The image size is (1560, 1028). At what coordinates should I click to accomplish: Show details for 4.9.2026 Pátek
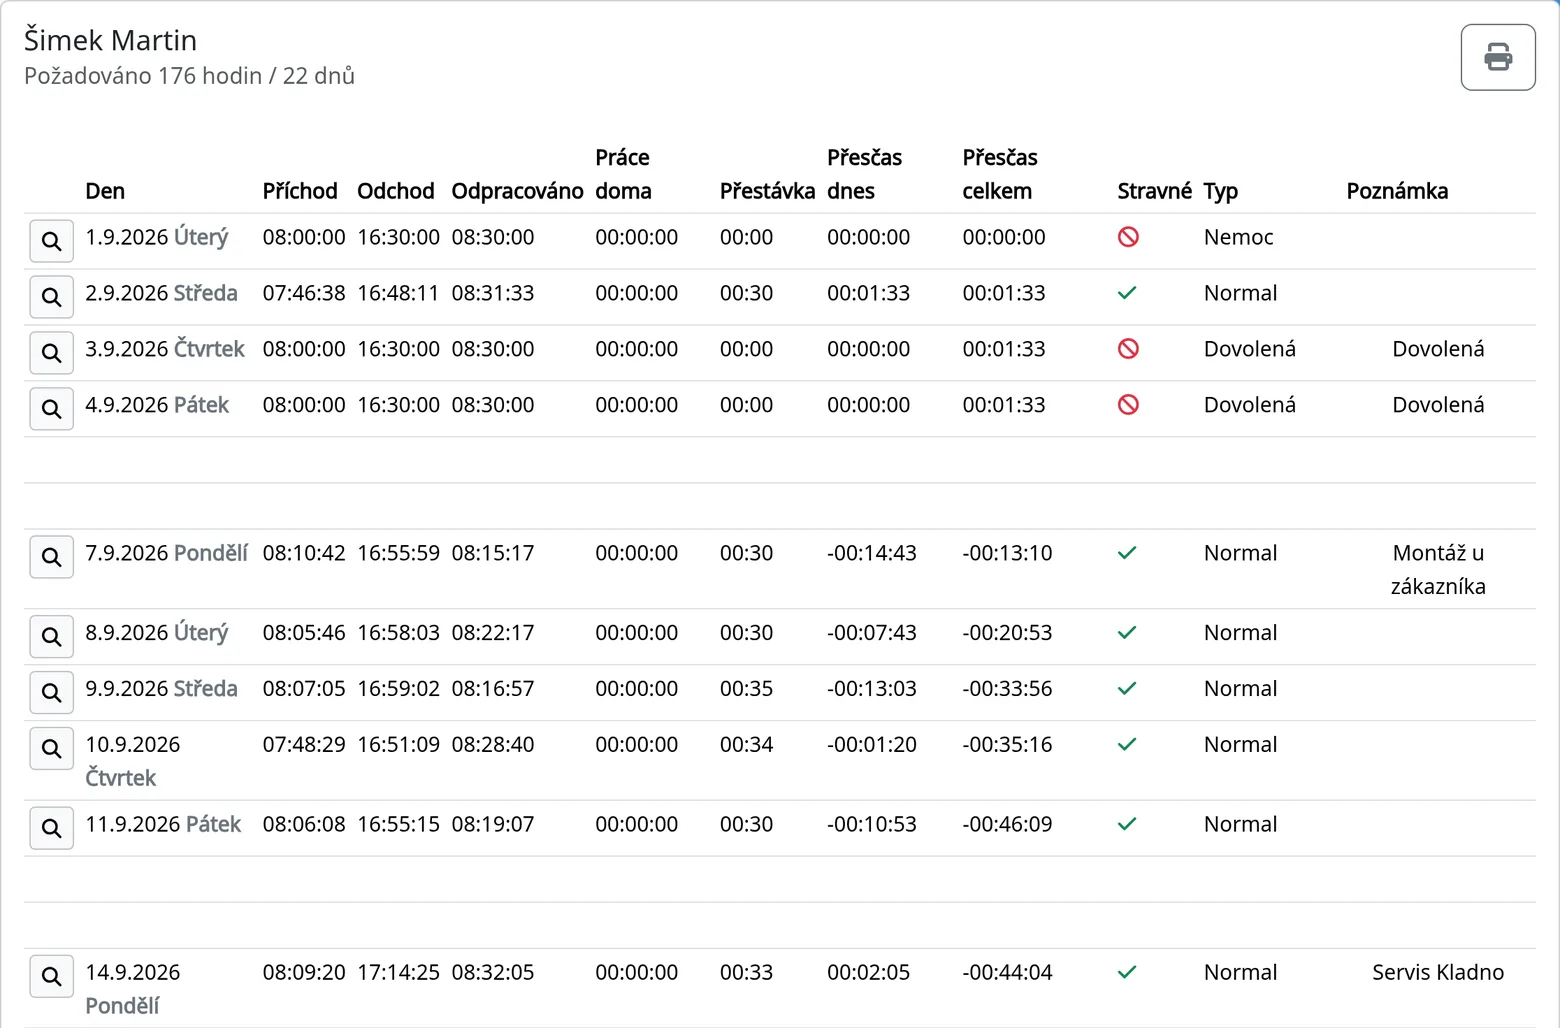[x=51, y=409]
